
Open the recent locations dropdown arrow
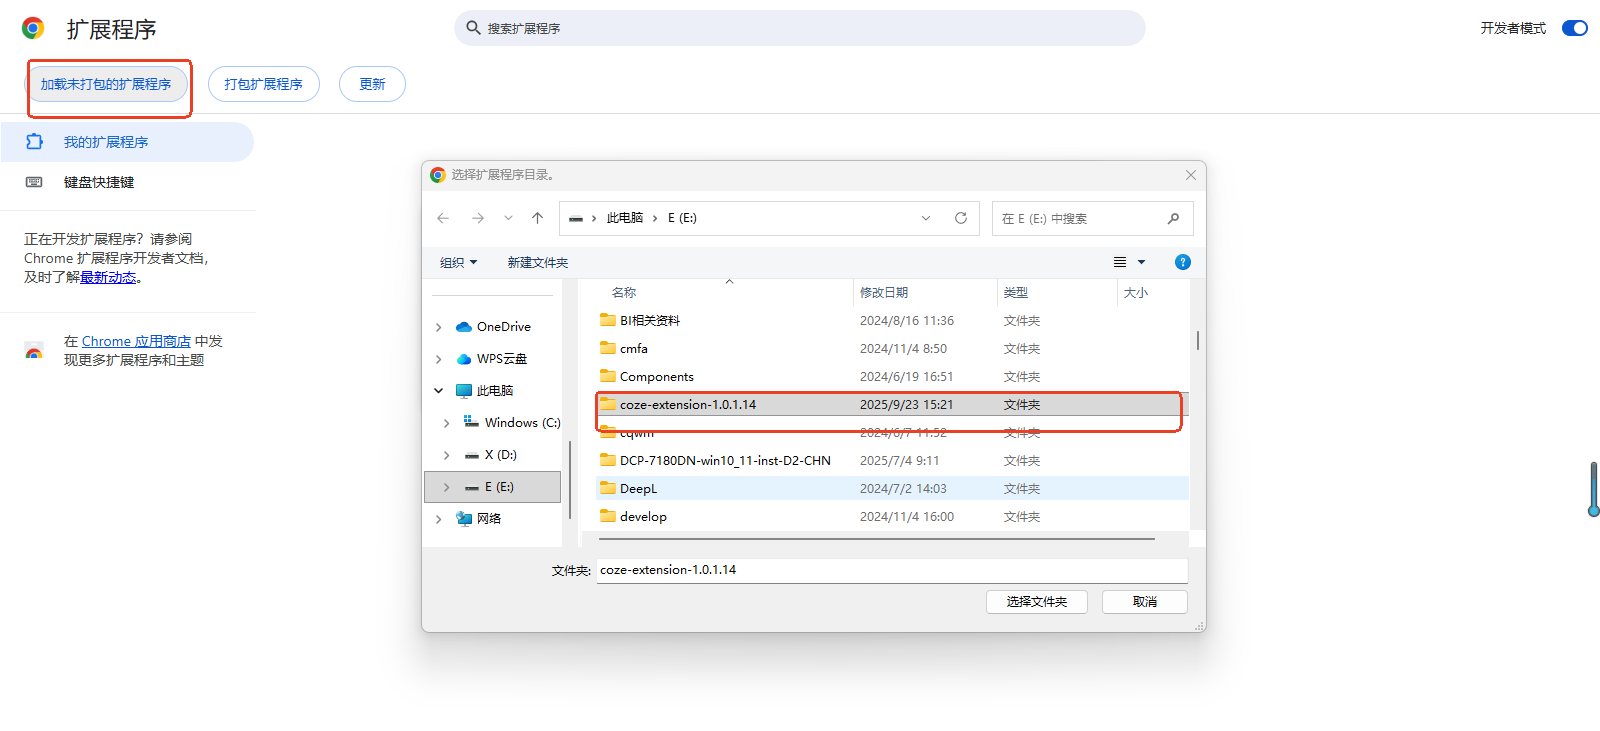508,218
